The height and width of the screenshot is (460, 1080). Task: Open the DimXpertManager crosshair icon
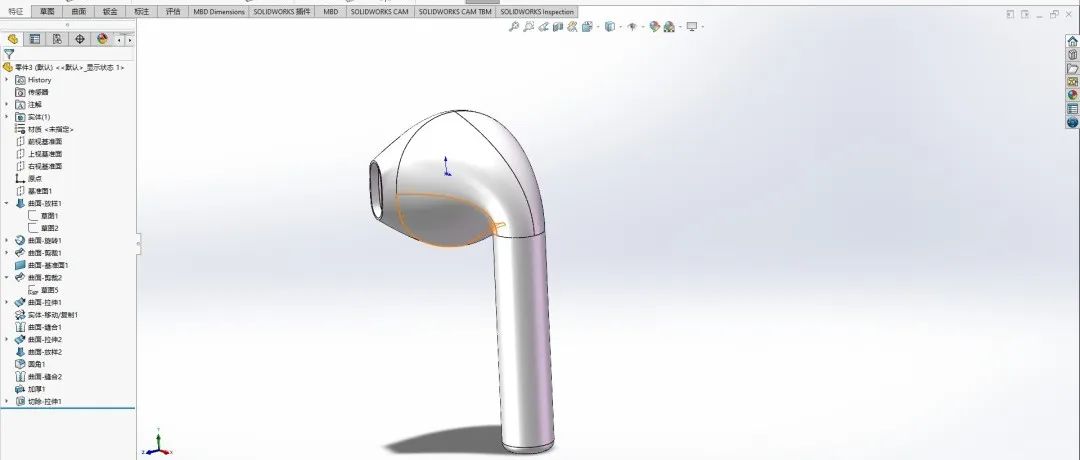[x=79, y=39]
